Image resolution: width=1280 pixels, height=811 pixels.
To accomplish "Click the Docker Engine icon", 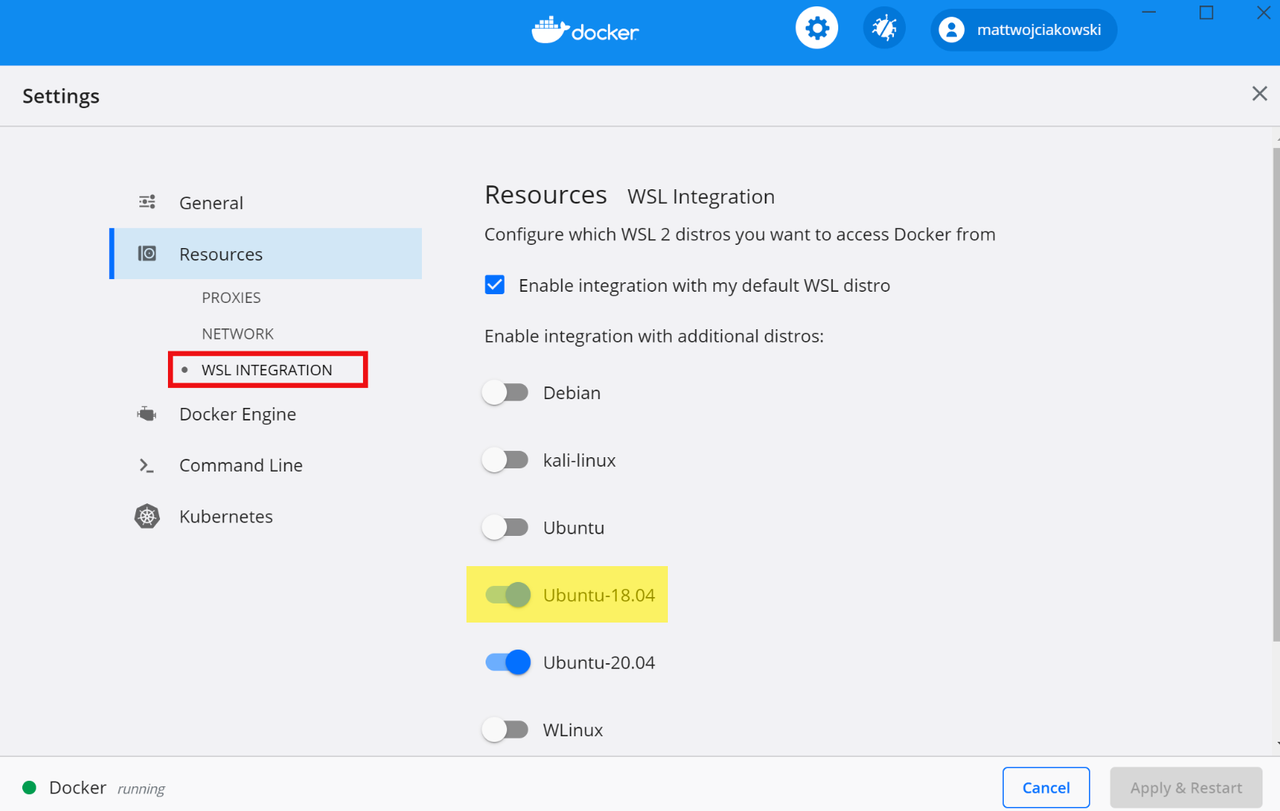I will (x=147, y=414).
